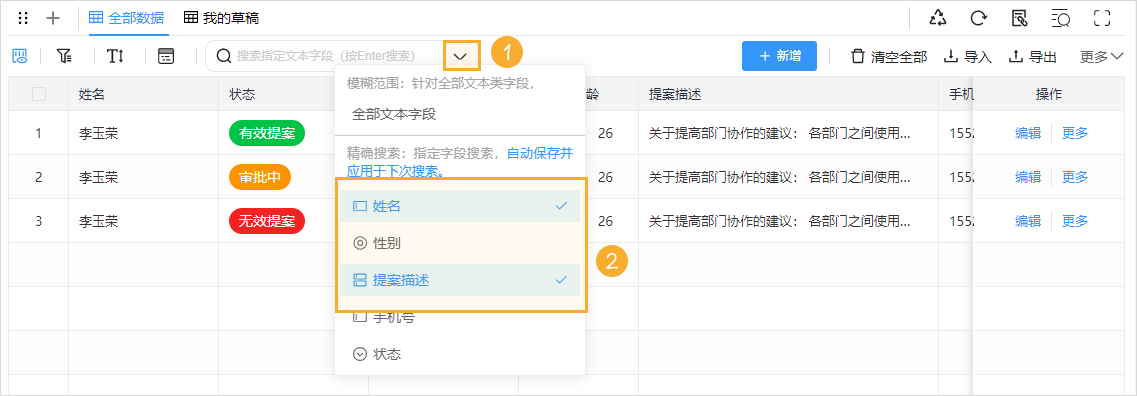Switch to 我的草稿 tab
The image size is (1137, 396).
[x=221, y=18]
